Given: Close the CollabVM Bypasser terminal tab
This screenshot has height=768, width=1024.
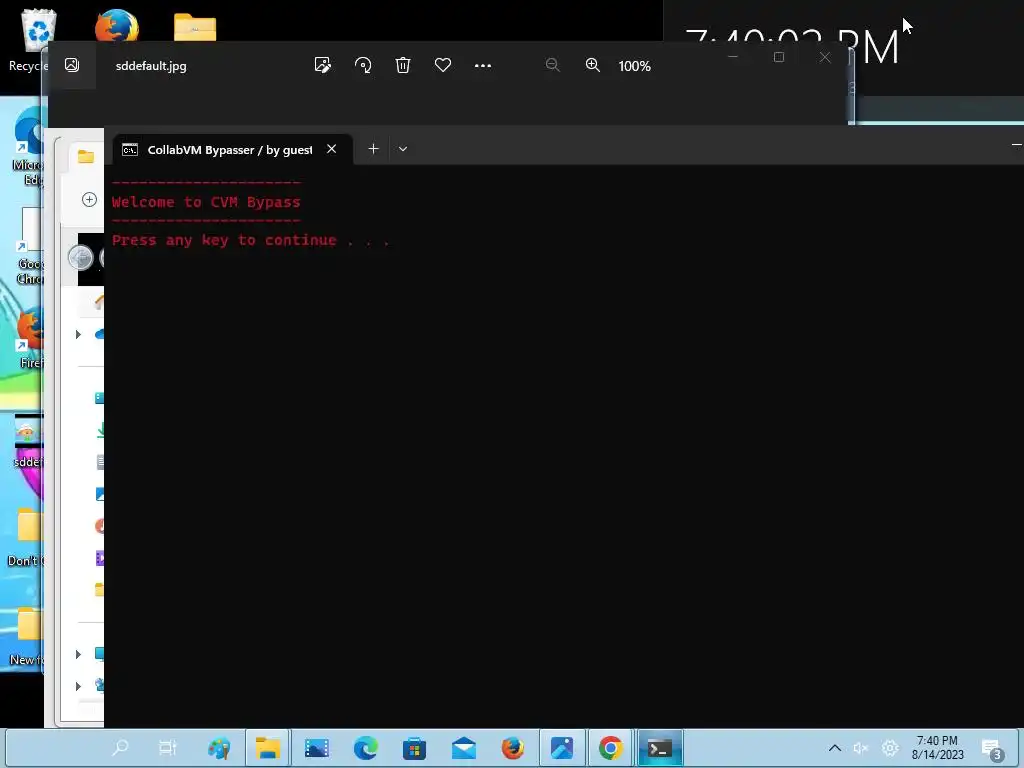Looking at the screenshot, I should click(332, 149).
